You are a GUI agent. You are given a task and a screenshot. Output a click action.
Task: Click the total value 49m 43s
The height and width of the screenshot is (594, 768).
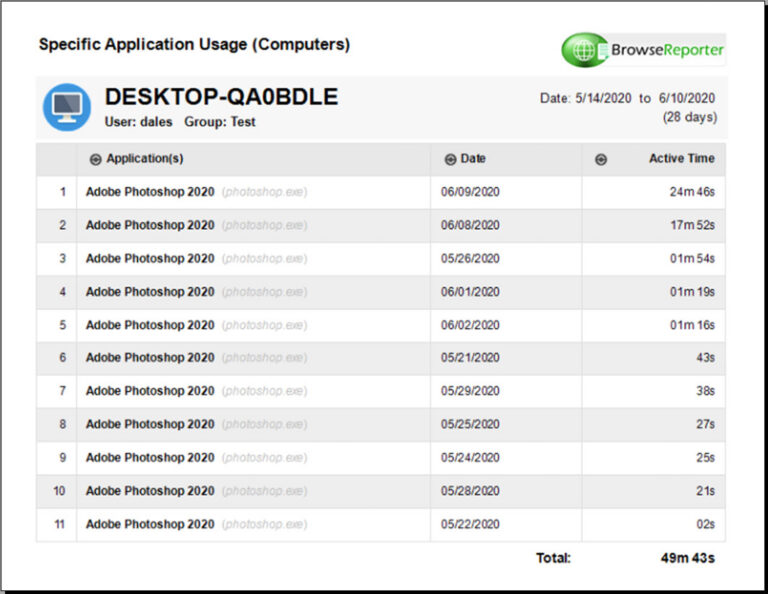688,558
